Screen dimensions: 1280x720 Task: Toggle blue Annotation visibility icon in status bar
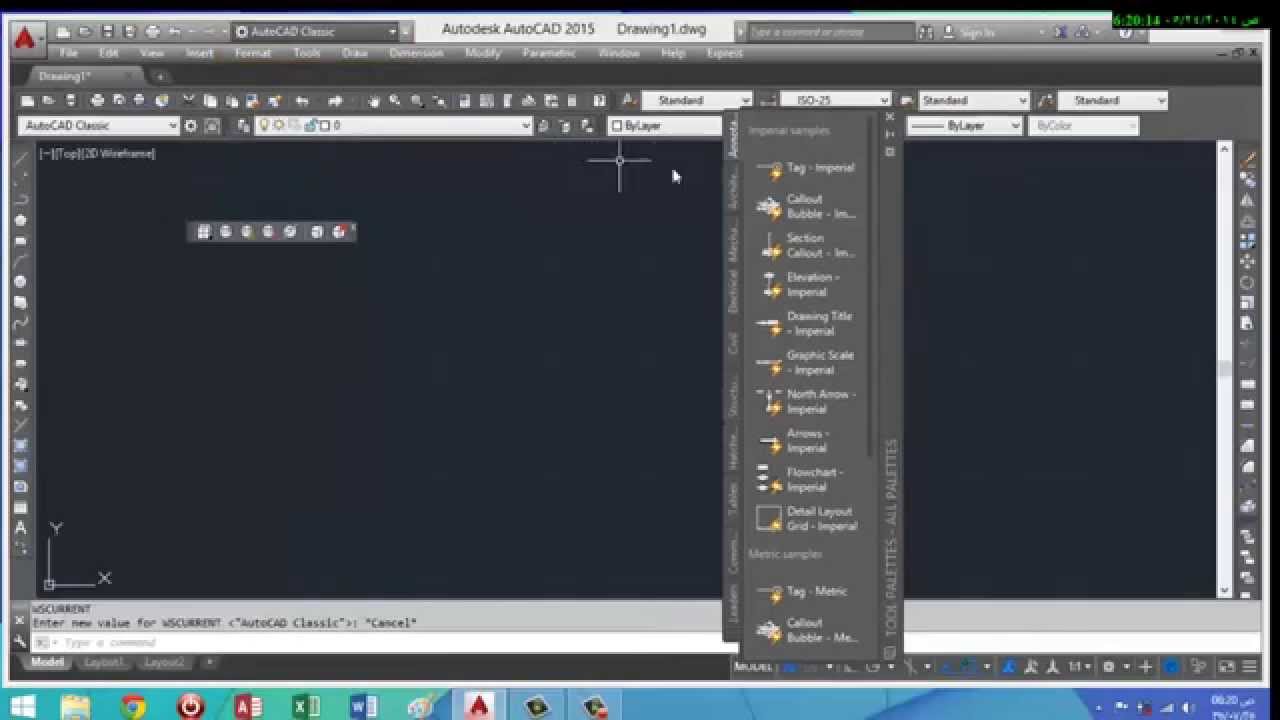[x=1009, y=666]
